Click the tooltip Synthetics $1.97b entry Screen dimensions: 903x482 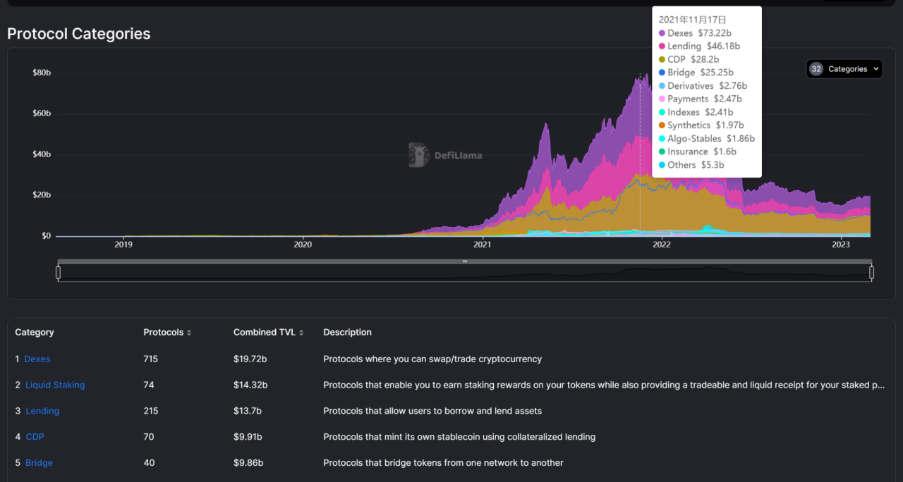coord(701,125)
